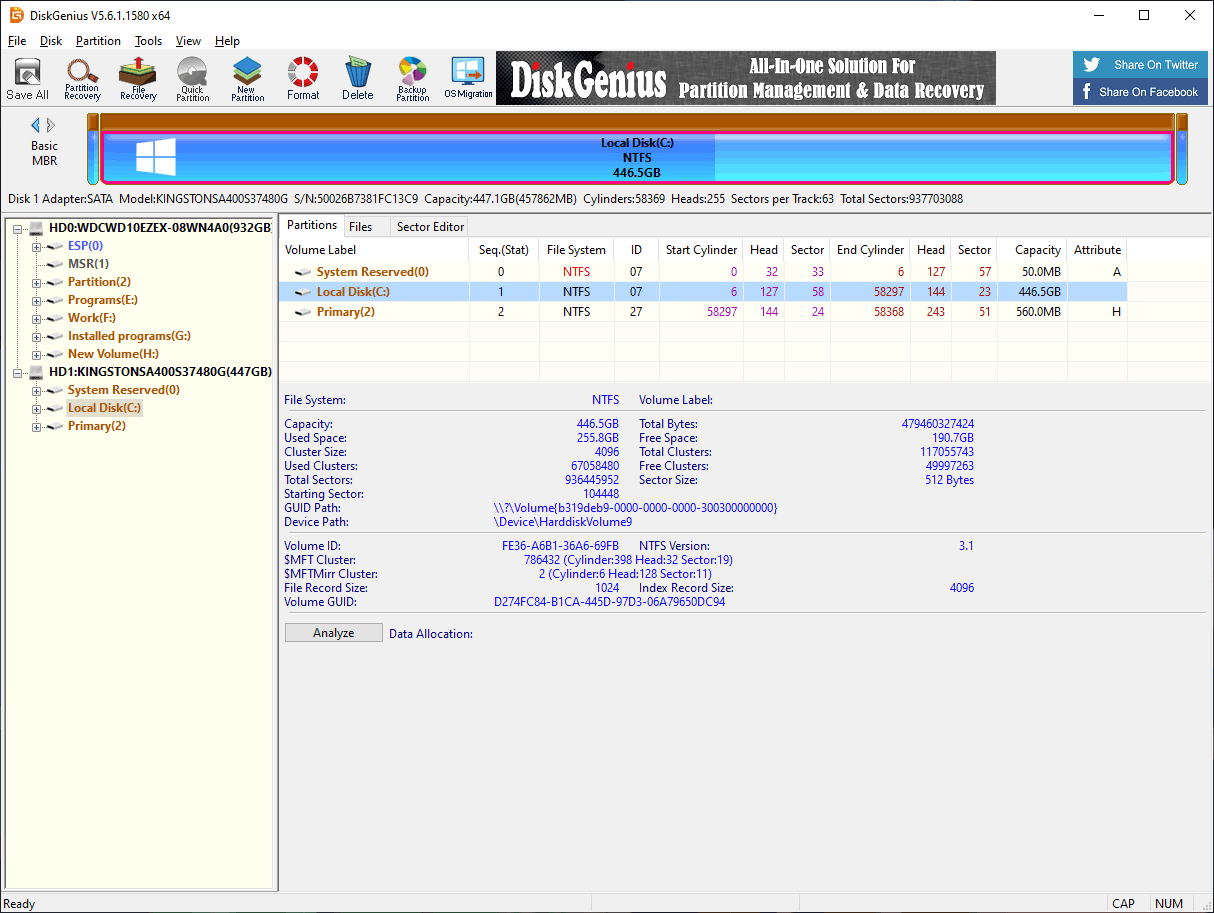Start OS Migration tool
Viewport: 1214px width, 913px height.
[x=468, y=79]
